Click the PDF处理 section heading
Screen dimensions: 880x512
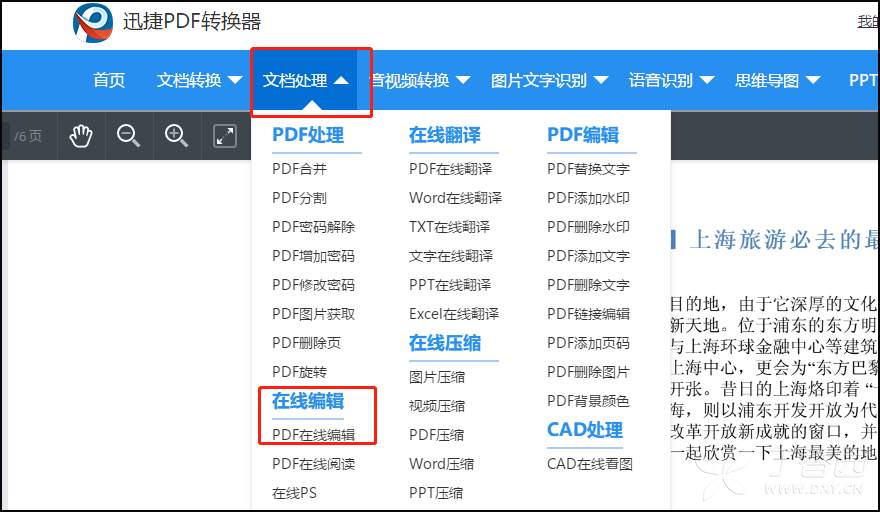tap(308, 135)
